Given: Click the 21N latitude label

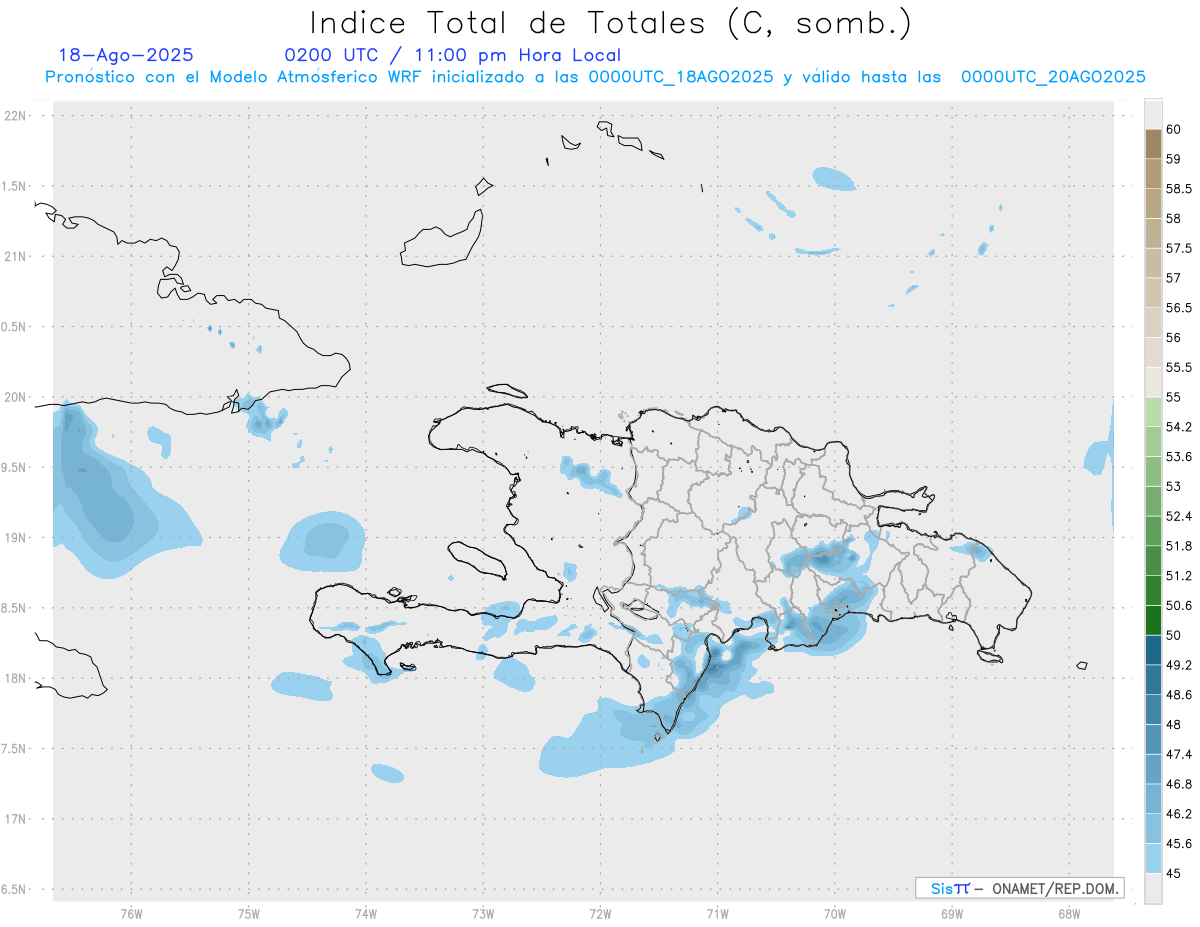Looking at the screenshot, I should 16,256.
